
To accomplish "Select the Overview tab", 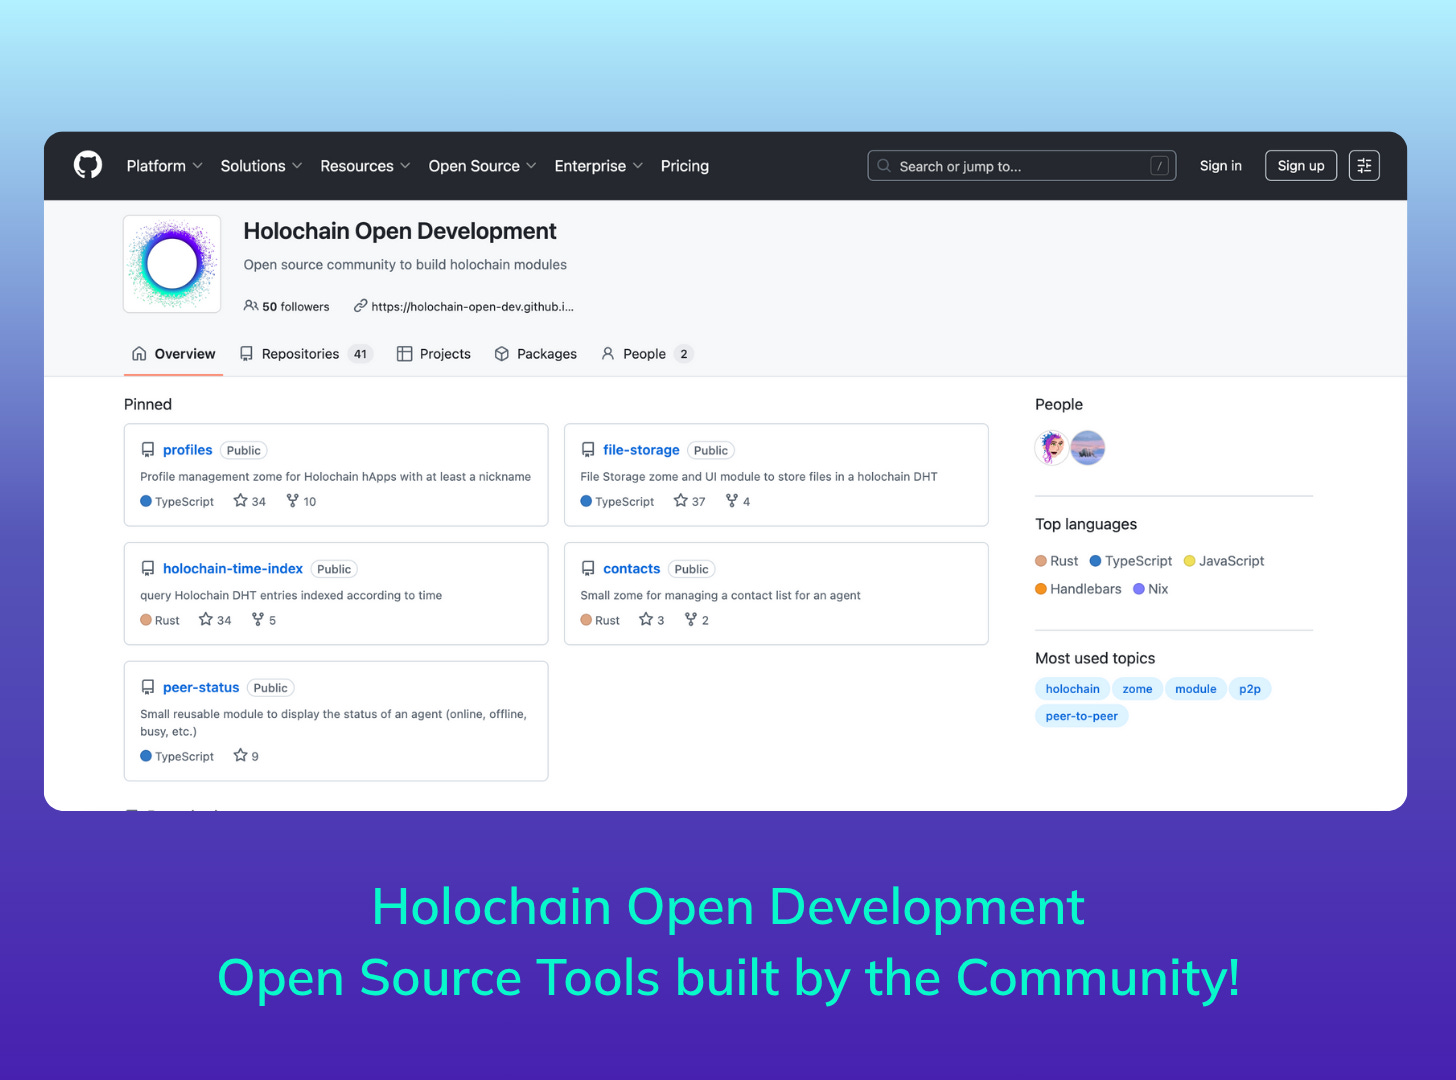I will pyautogui.click(x=173, y=354).
